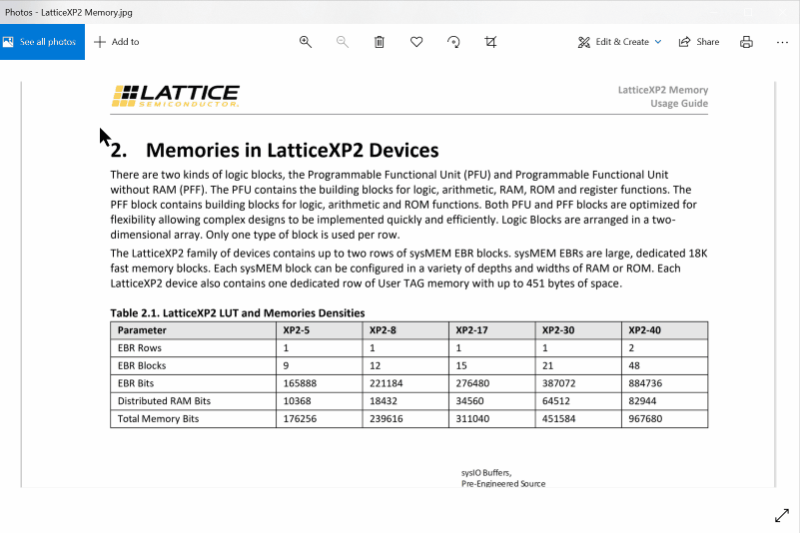Image resolution: width=800 pixels, height=533 pixels.
Task: Click EBR Blocks value 9
Action: [x=286, y=366]
